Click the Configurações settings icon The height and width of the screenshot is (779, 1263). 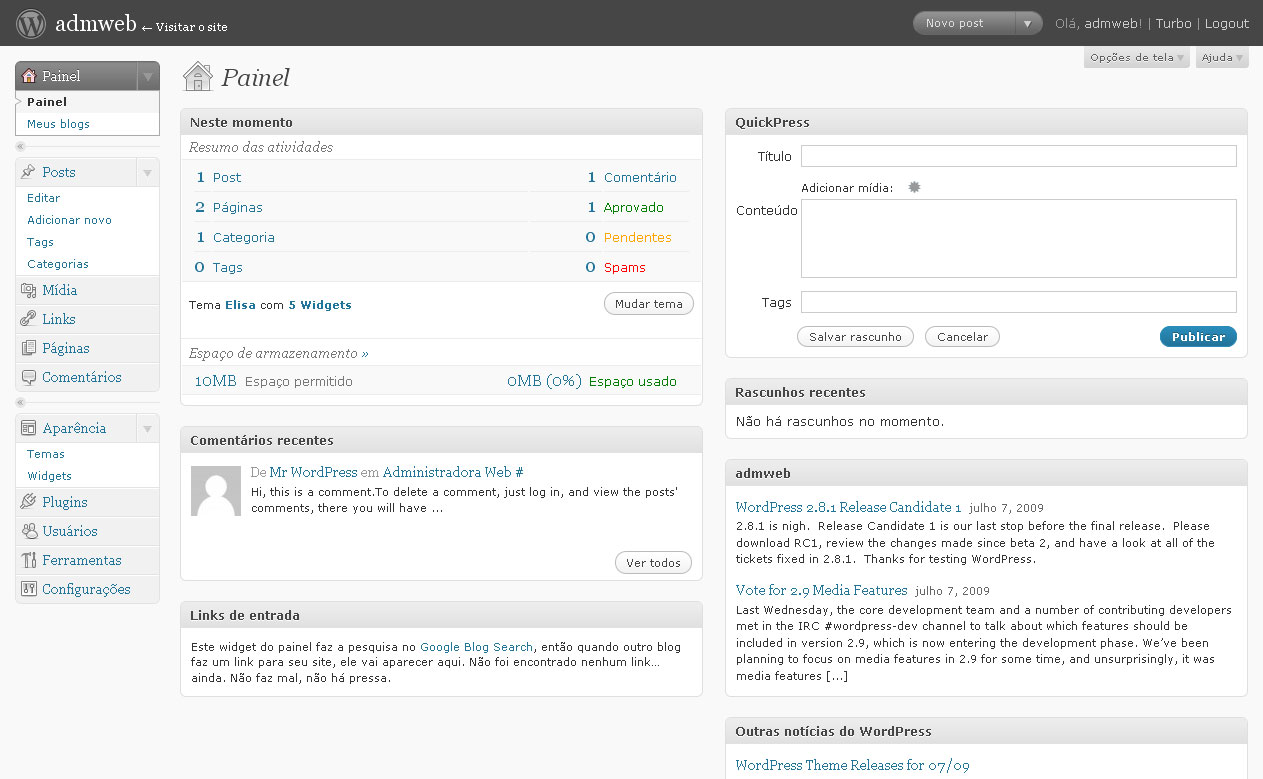tap(28, 589)
